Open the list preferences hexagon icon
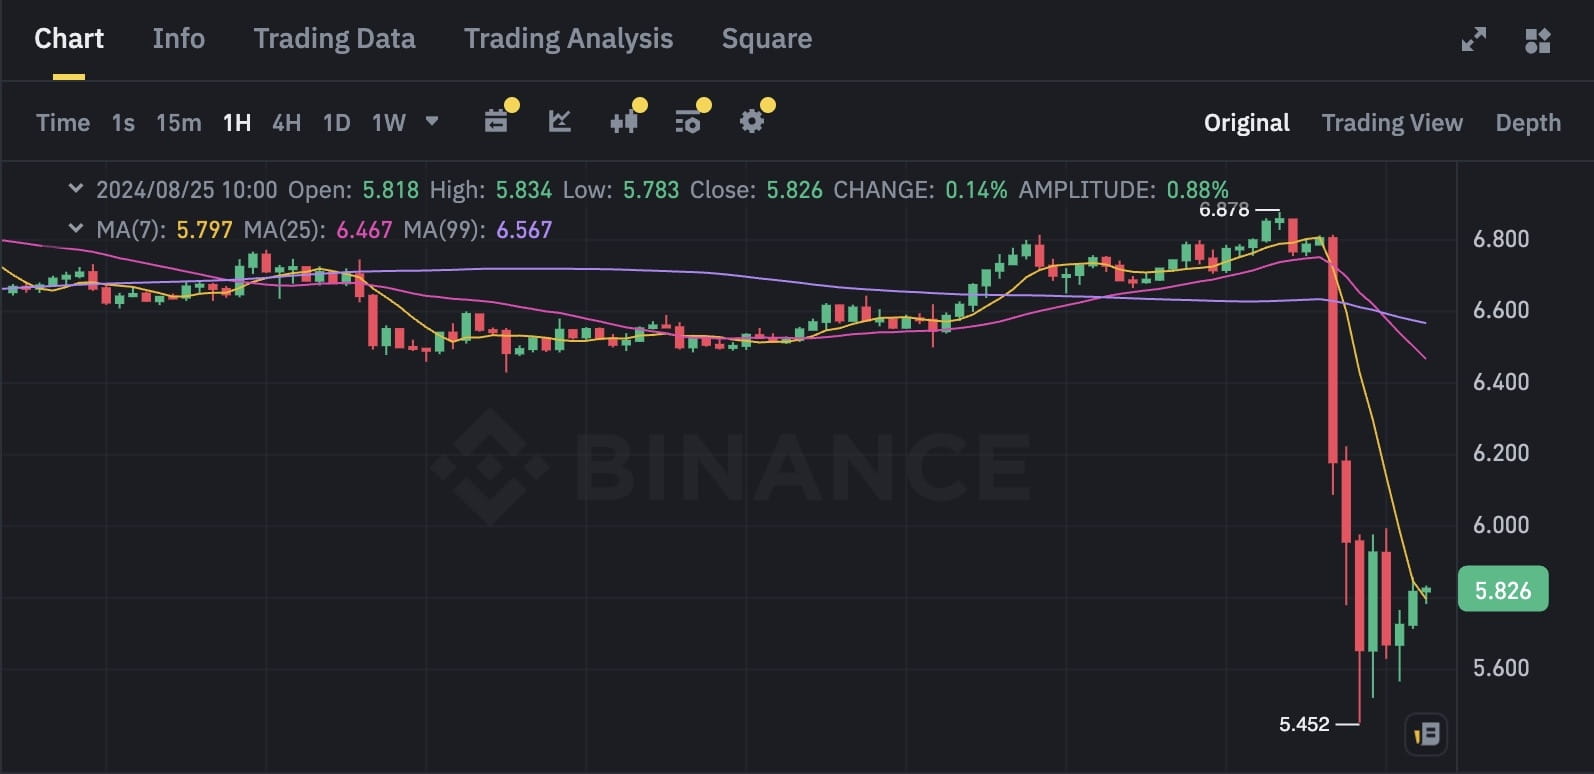Screen dimensions: 1594x774 [688, 122]
